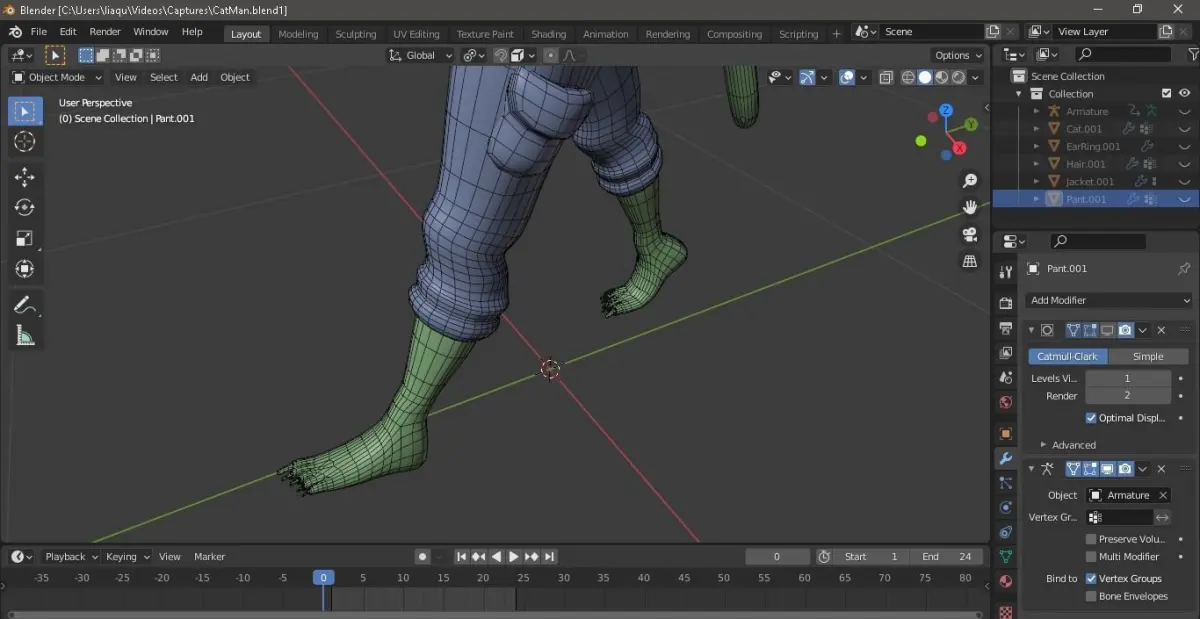
Task: Choose the Measure tool
Action: (x=25, y=336)
